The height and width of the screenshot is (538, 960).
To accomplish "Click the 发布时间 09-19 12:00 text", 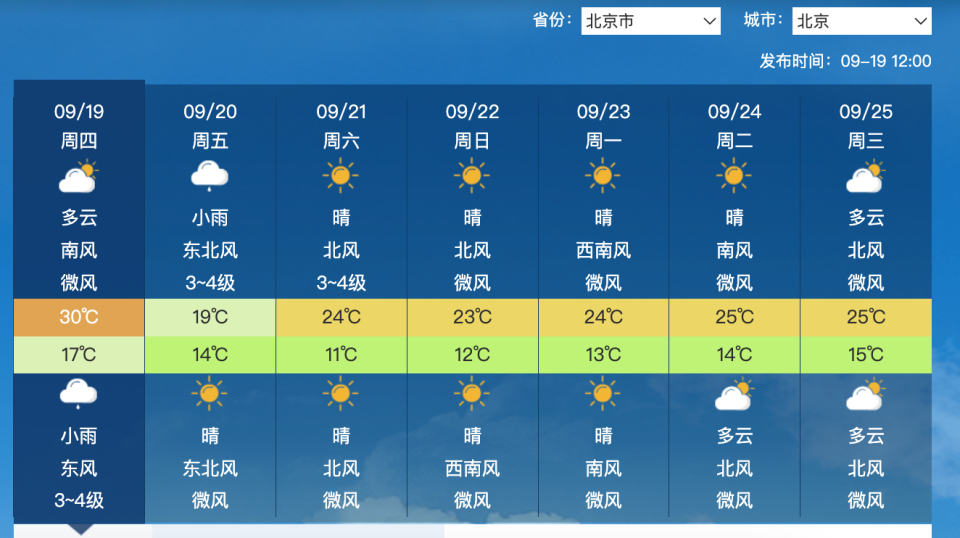I will click(x=846, y=61).
